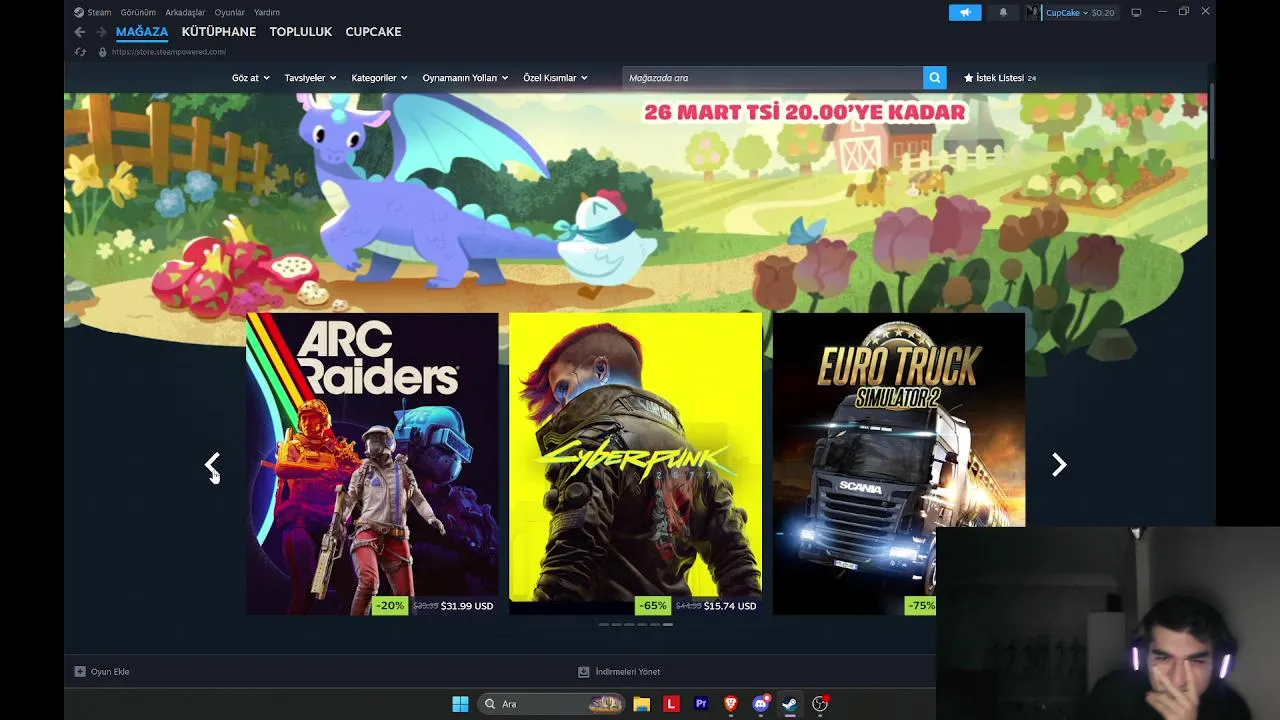Open Adobe Premiere Pro from taskbar
This screenshot has width=1280, height=720.
(701, 704)
